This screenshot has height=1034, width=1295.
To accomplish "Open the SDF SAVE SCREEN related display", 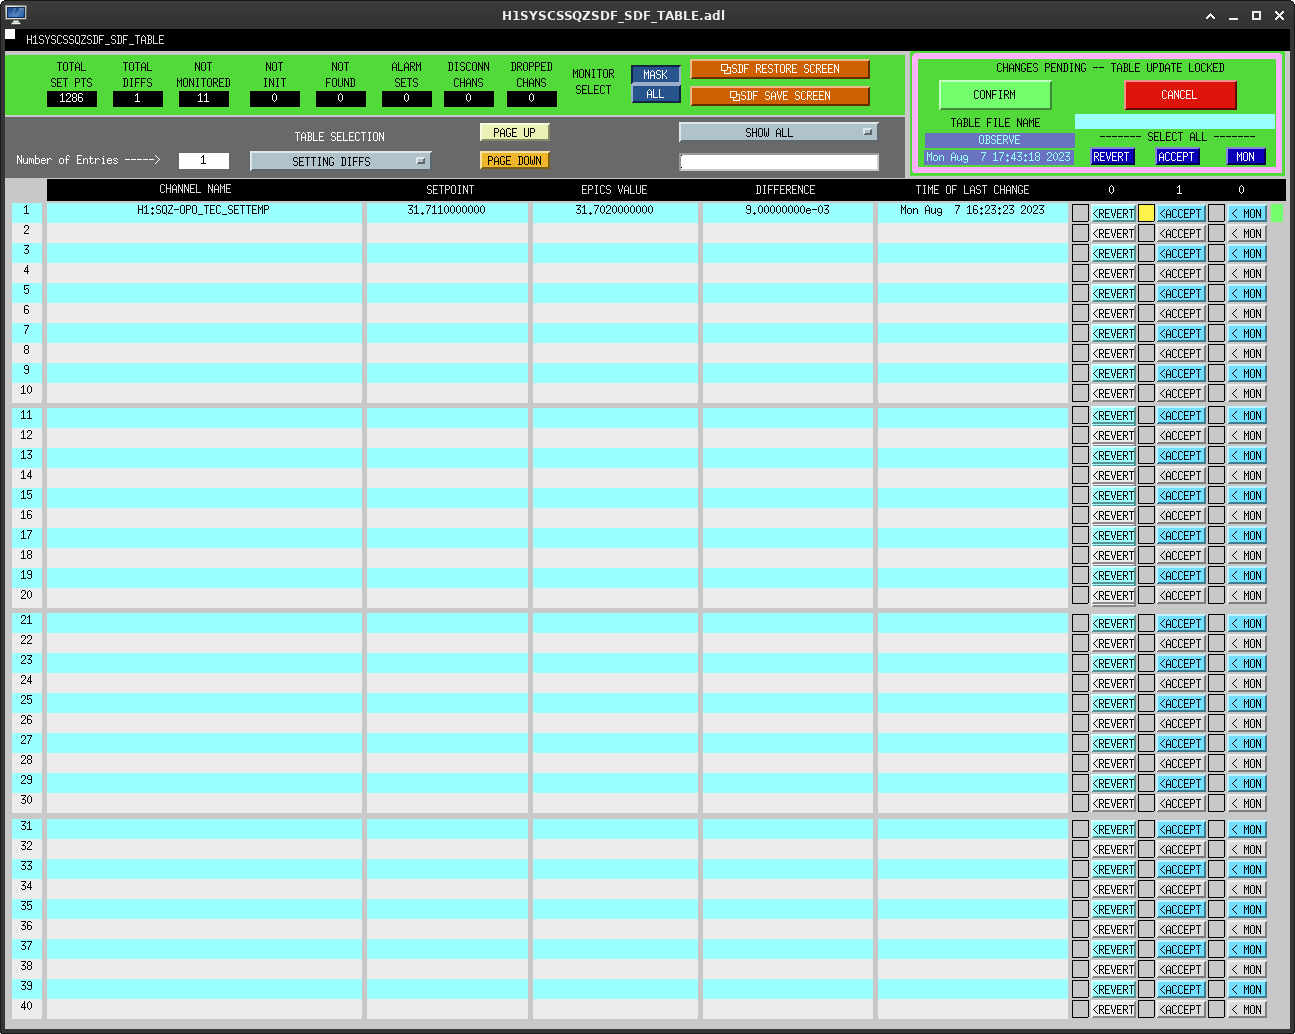I will [x=779, y=96].
